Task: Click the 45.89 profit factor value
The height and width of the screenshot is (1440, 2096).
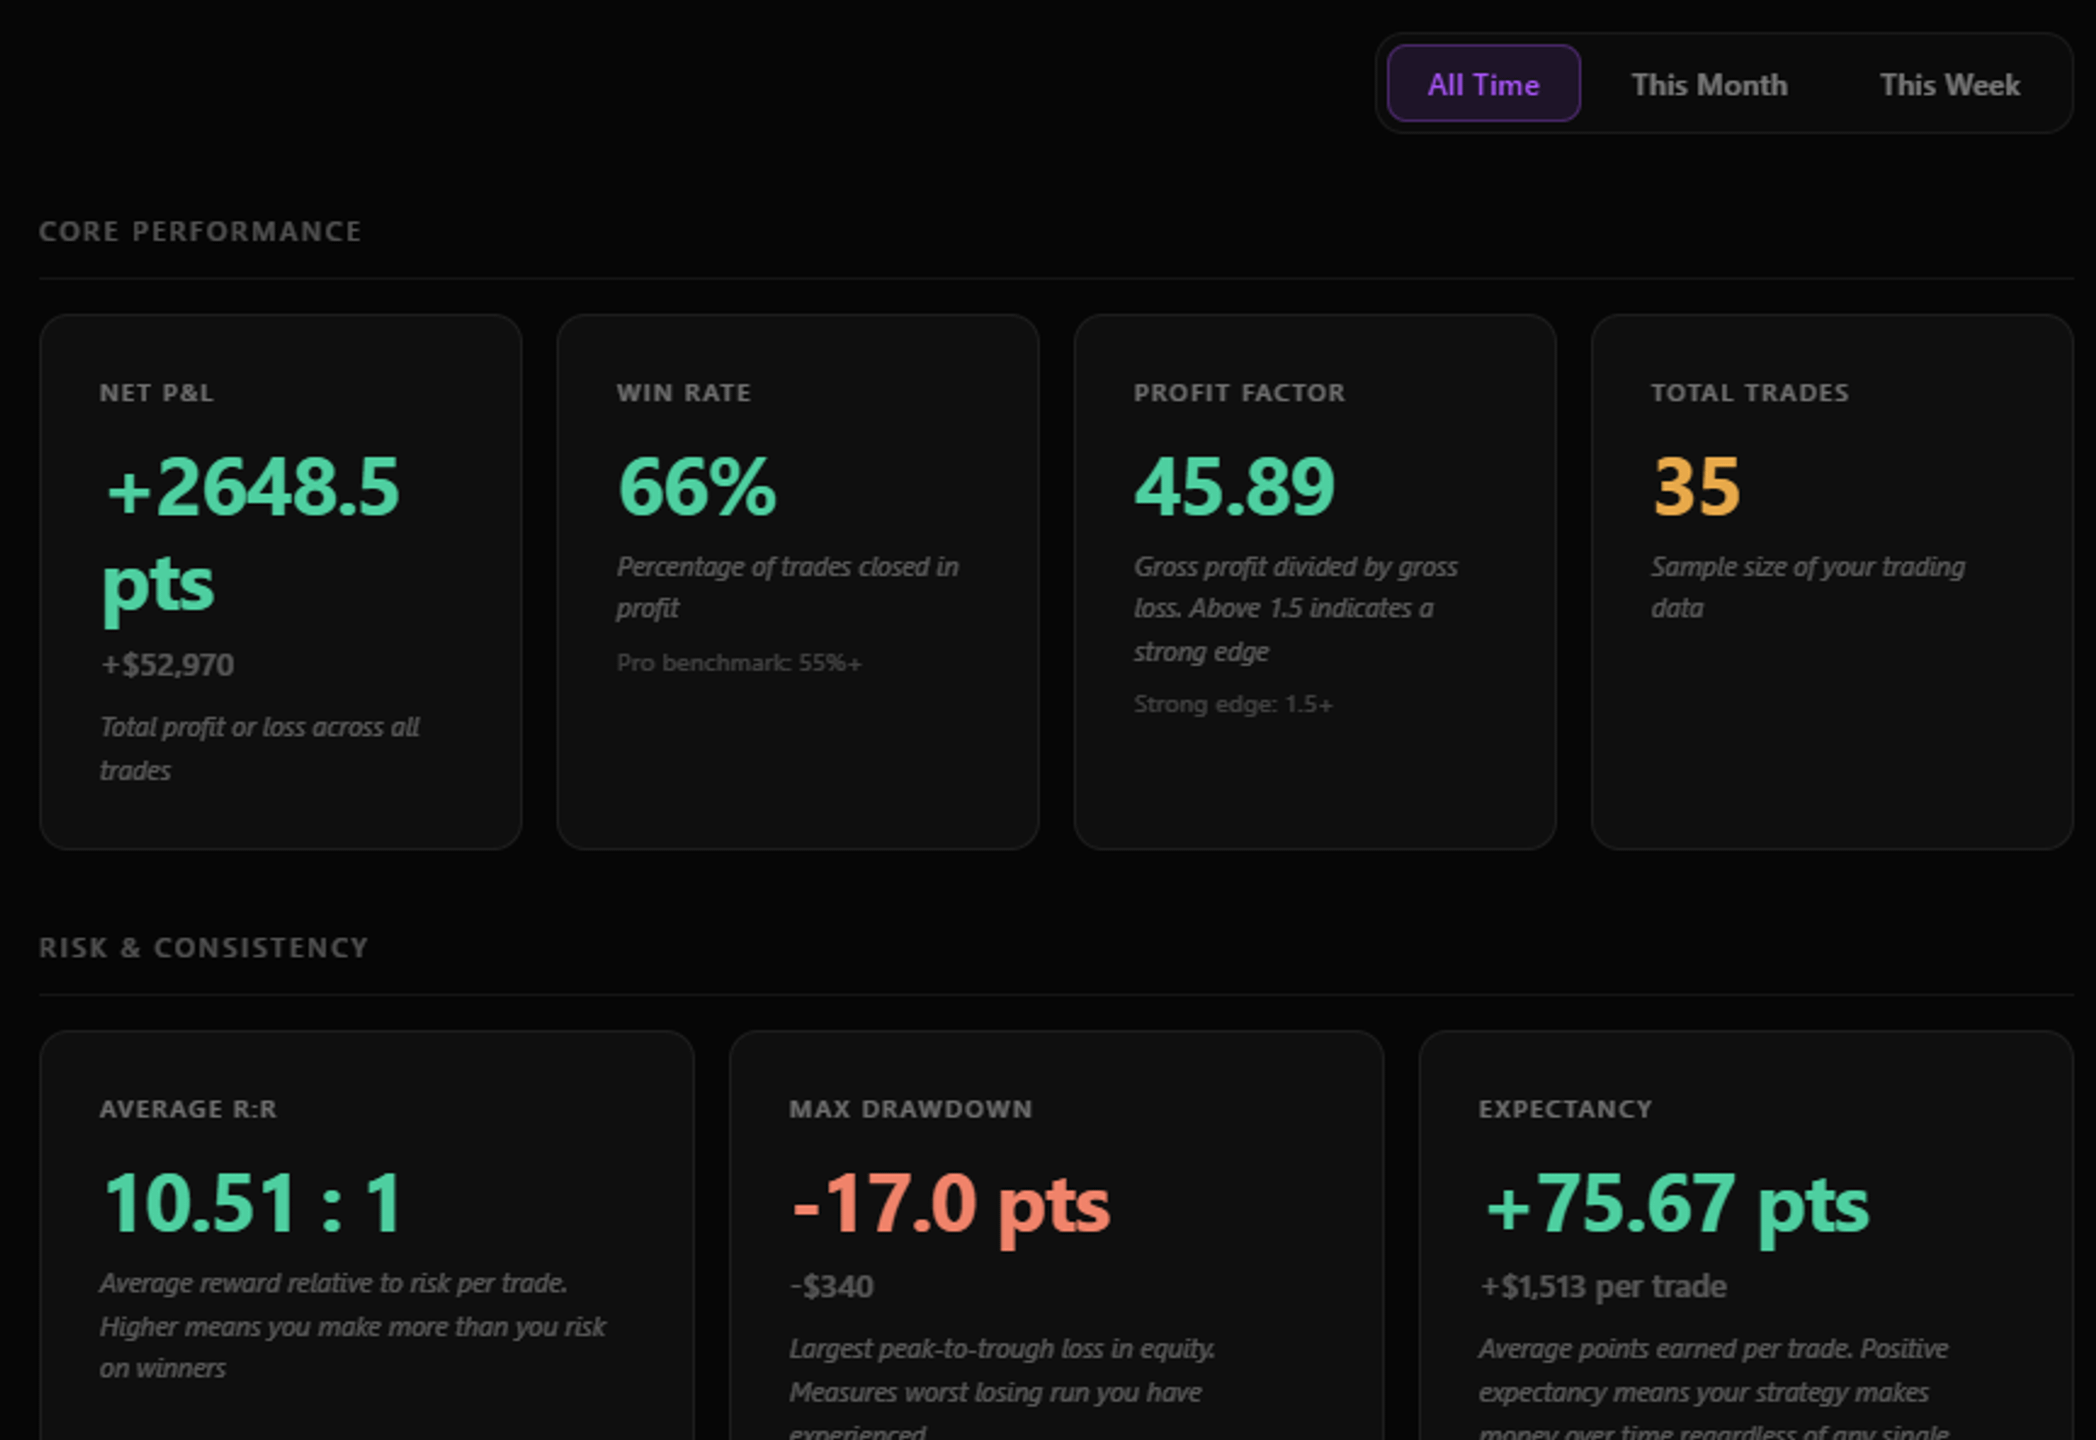Action: point(1234,487)
